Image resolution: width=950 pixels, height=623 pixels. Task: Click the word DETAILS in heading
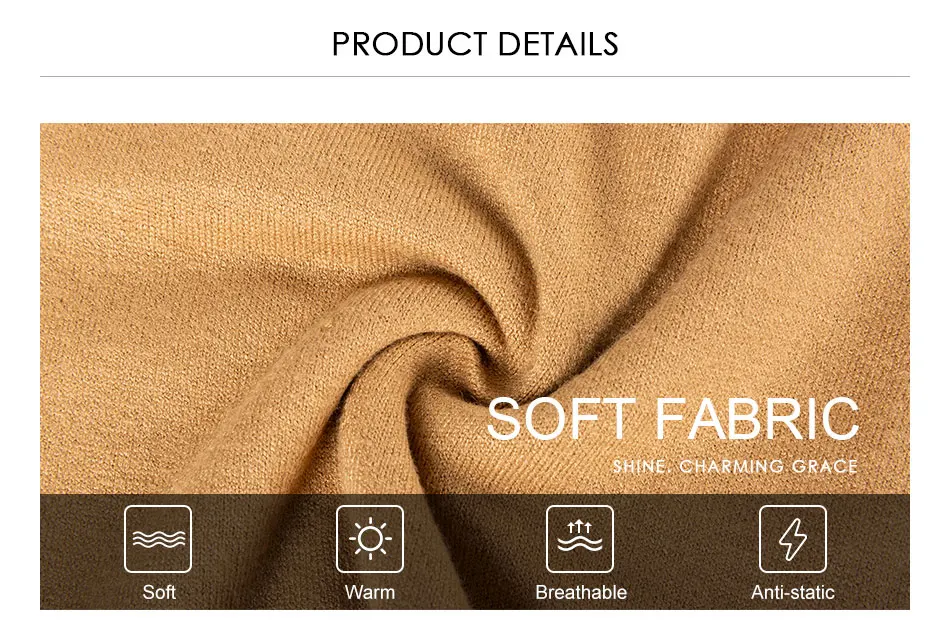tap(558, 44)
